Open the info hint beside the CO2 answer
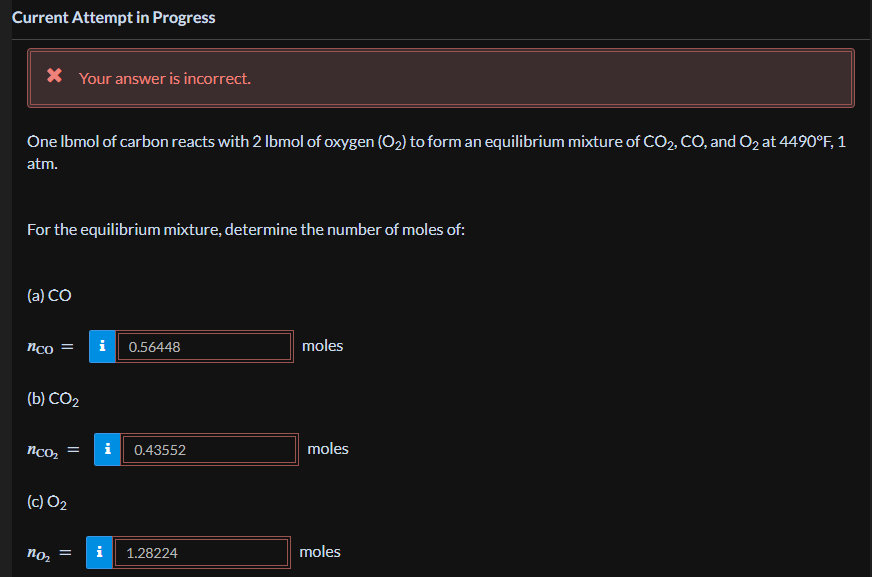Image resolution: width=872 pixels, height=577 pixels. tap(107, 449)
